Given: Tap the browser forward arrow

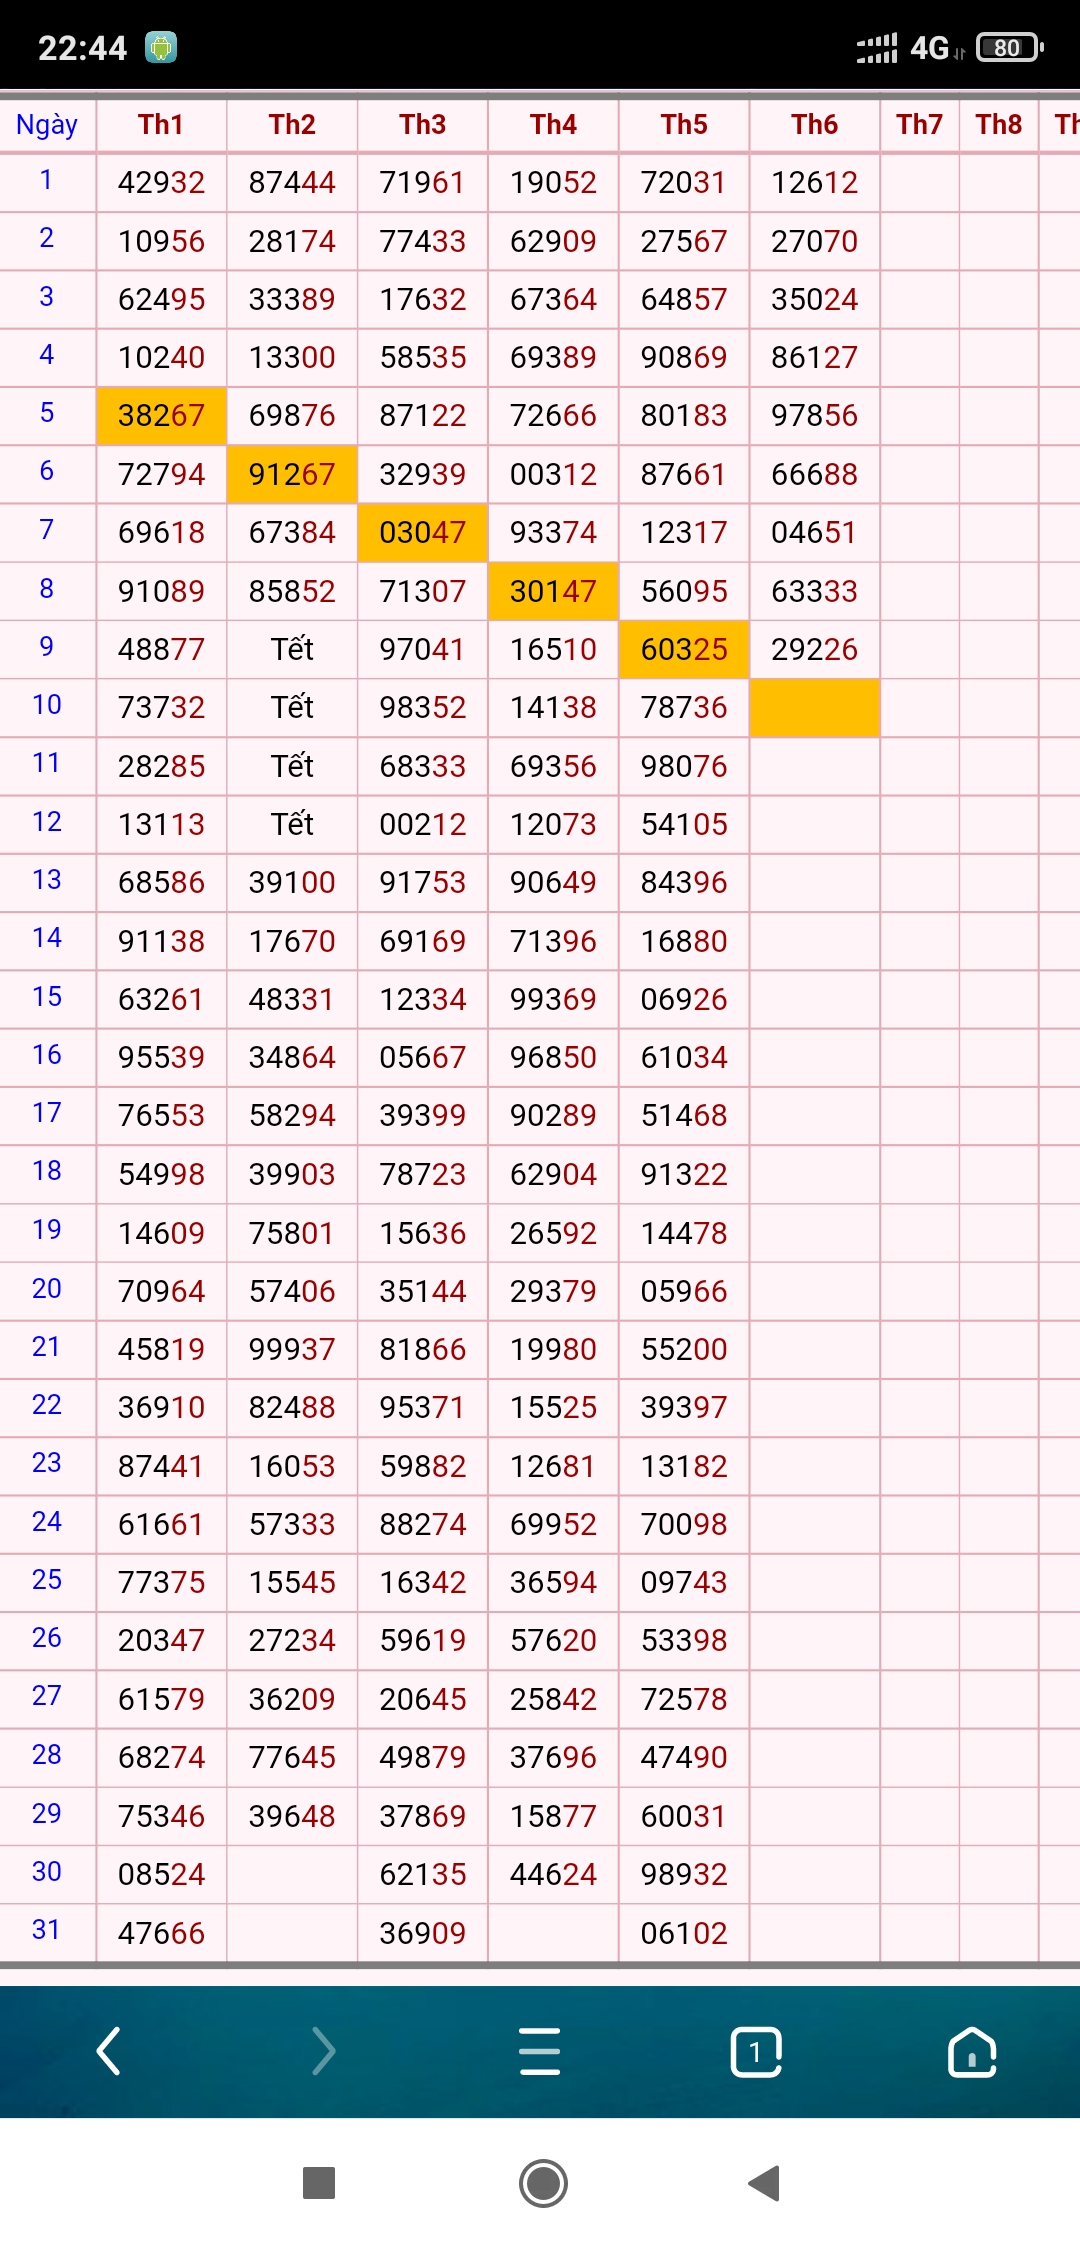Looking at the screenshot, I should 324,2051.
